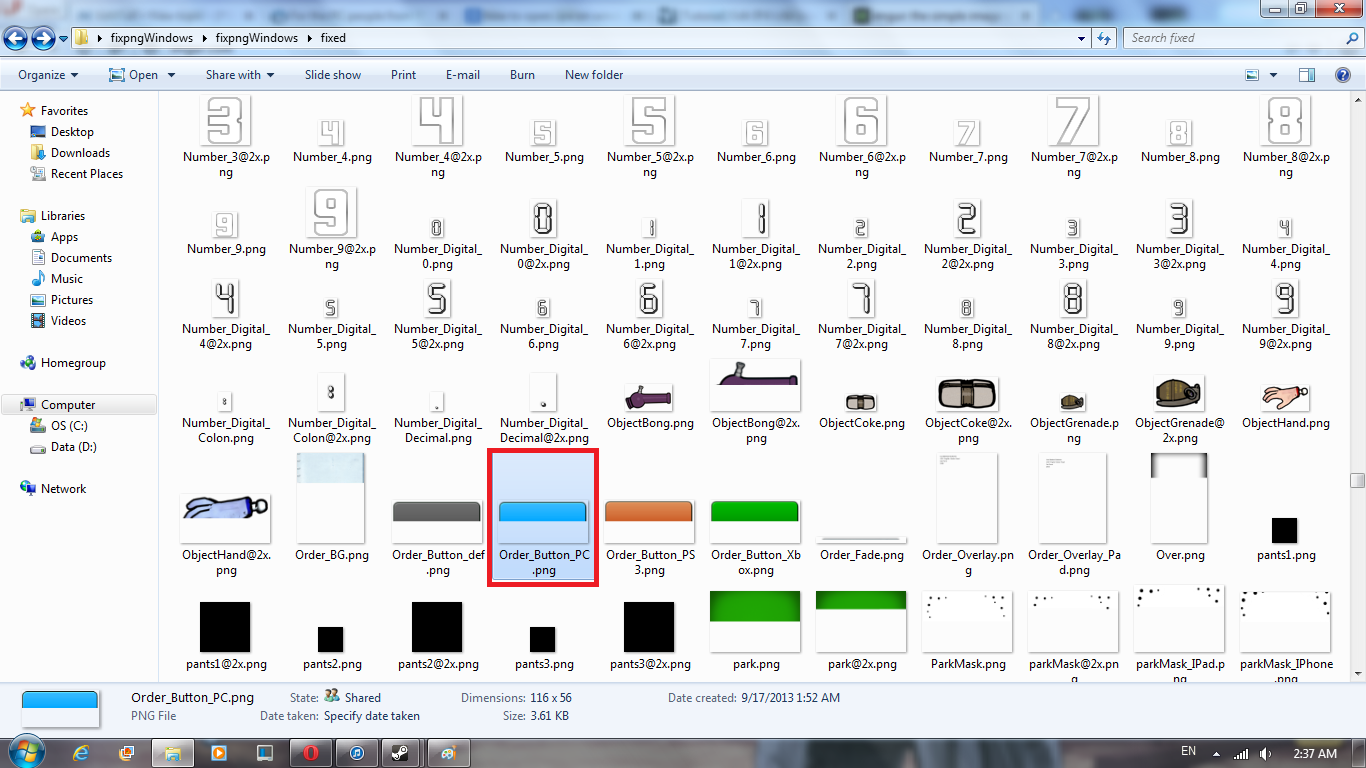
Task: Select Data (D:) drive in sidebar
Action: pos(73,447)
